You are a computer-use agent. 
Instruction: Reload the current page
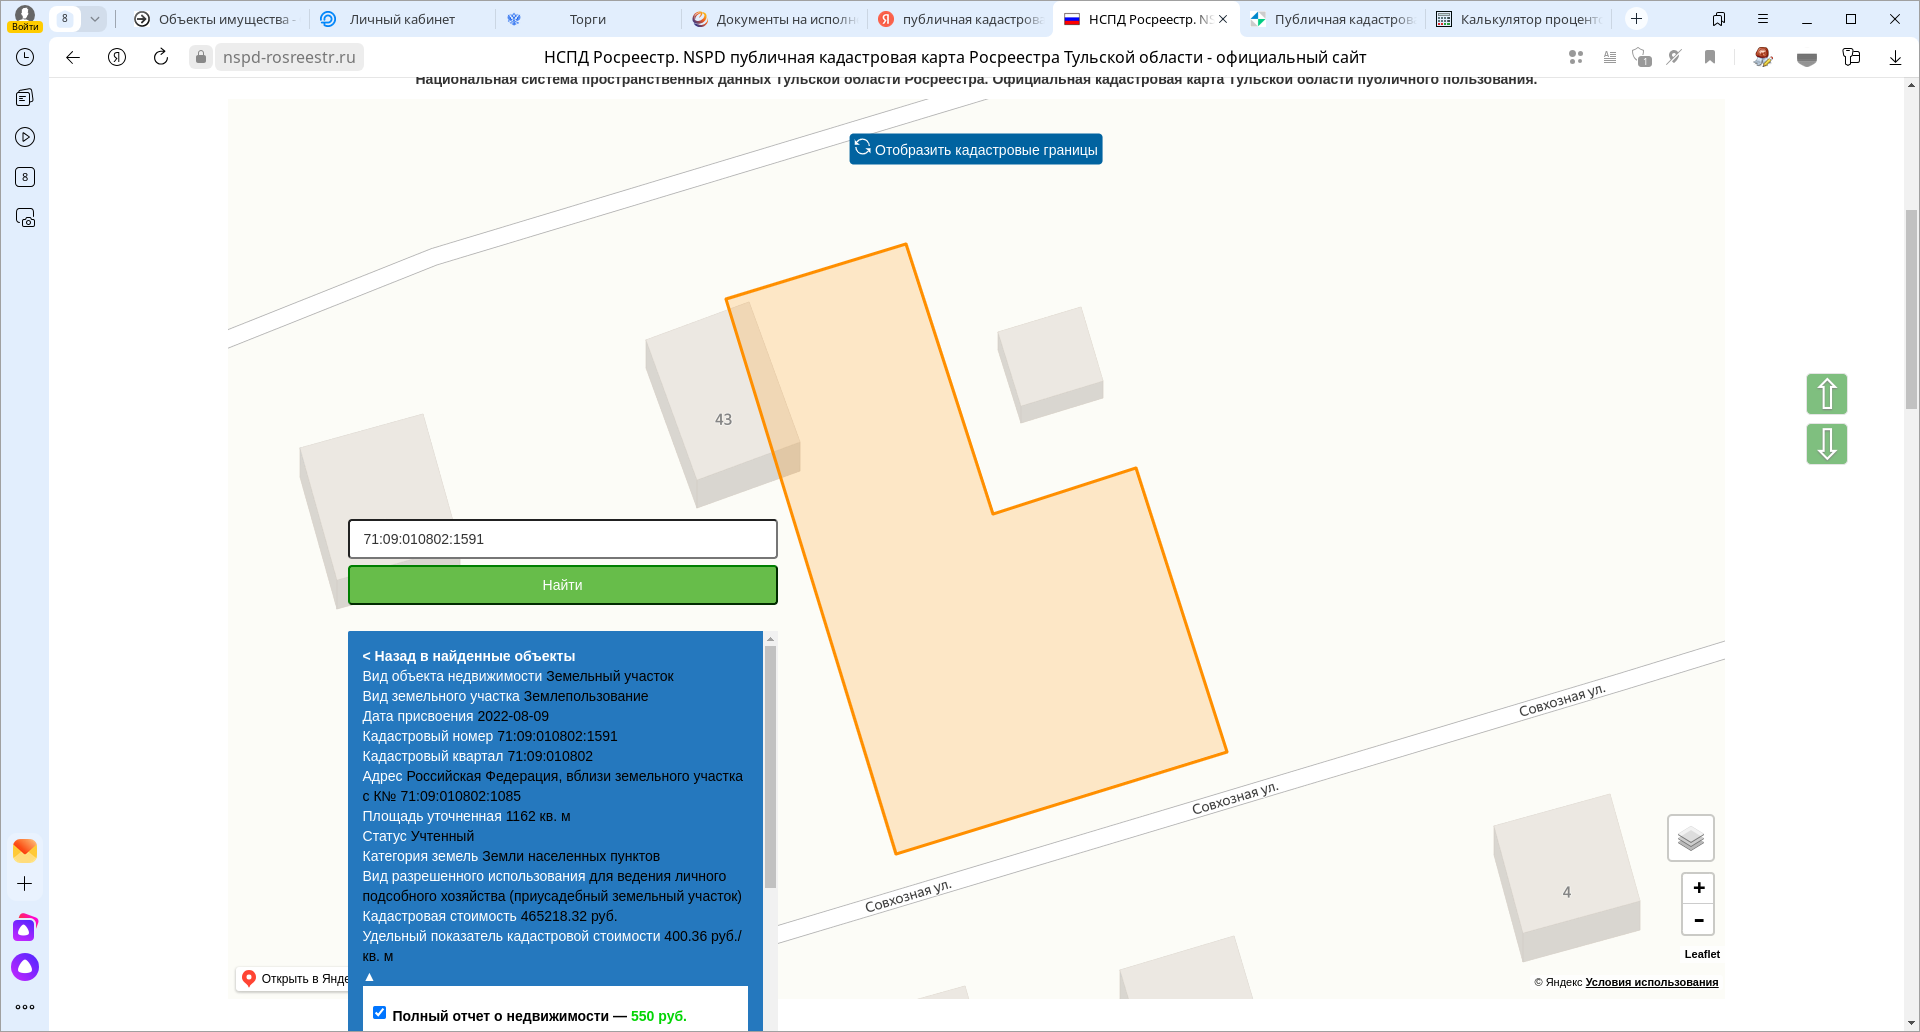click(161, 57)
